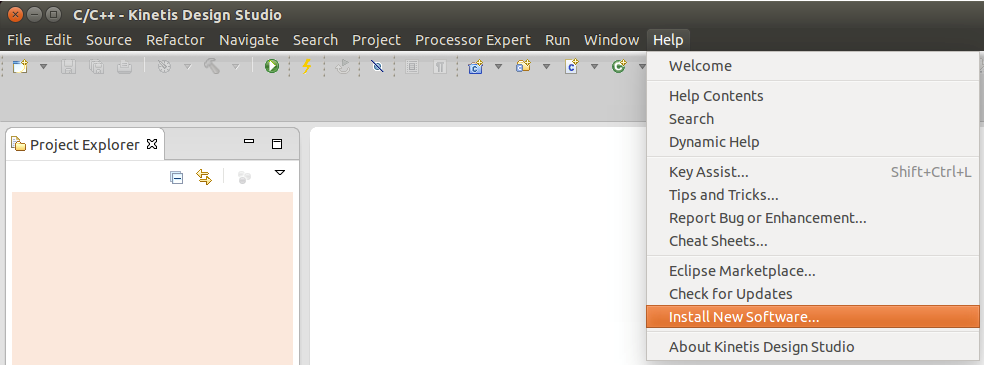Click the grayed-out skip step icon
Viewport: 984px width, 365px height.
click(x=342, y=66)
